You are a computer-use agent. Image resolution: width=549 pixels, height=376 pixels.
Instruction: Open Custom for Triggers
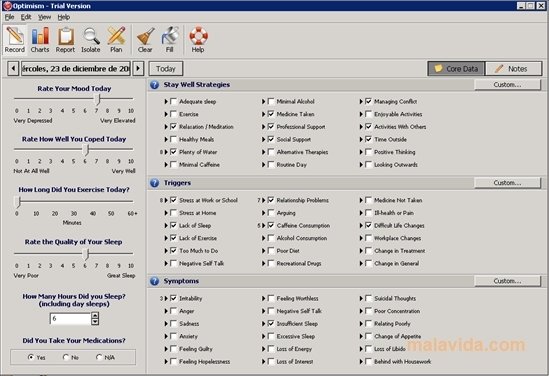[x=507, y=183]
